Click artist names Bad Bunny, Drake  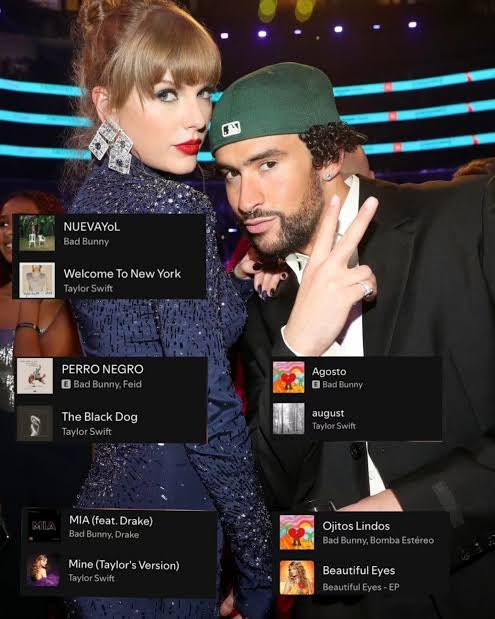[x=104, y=535]
